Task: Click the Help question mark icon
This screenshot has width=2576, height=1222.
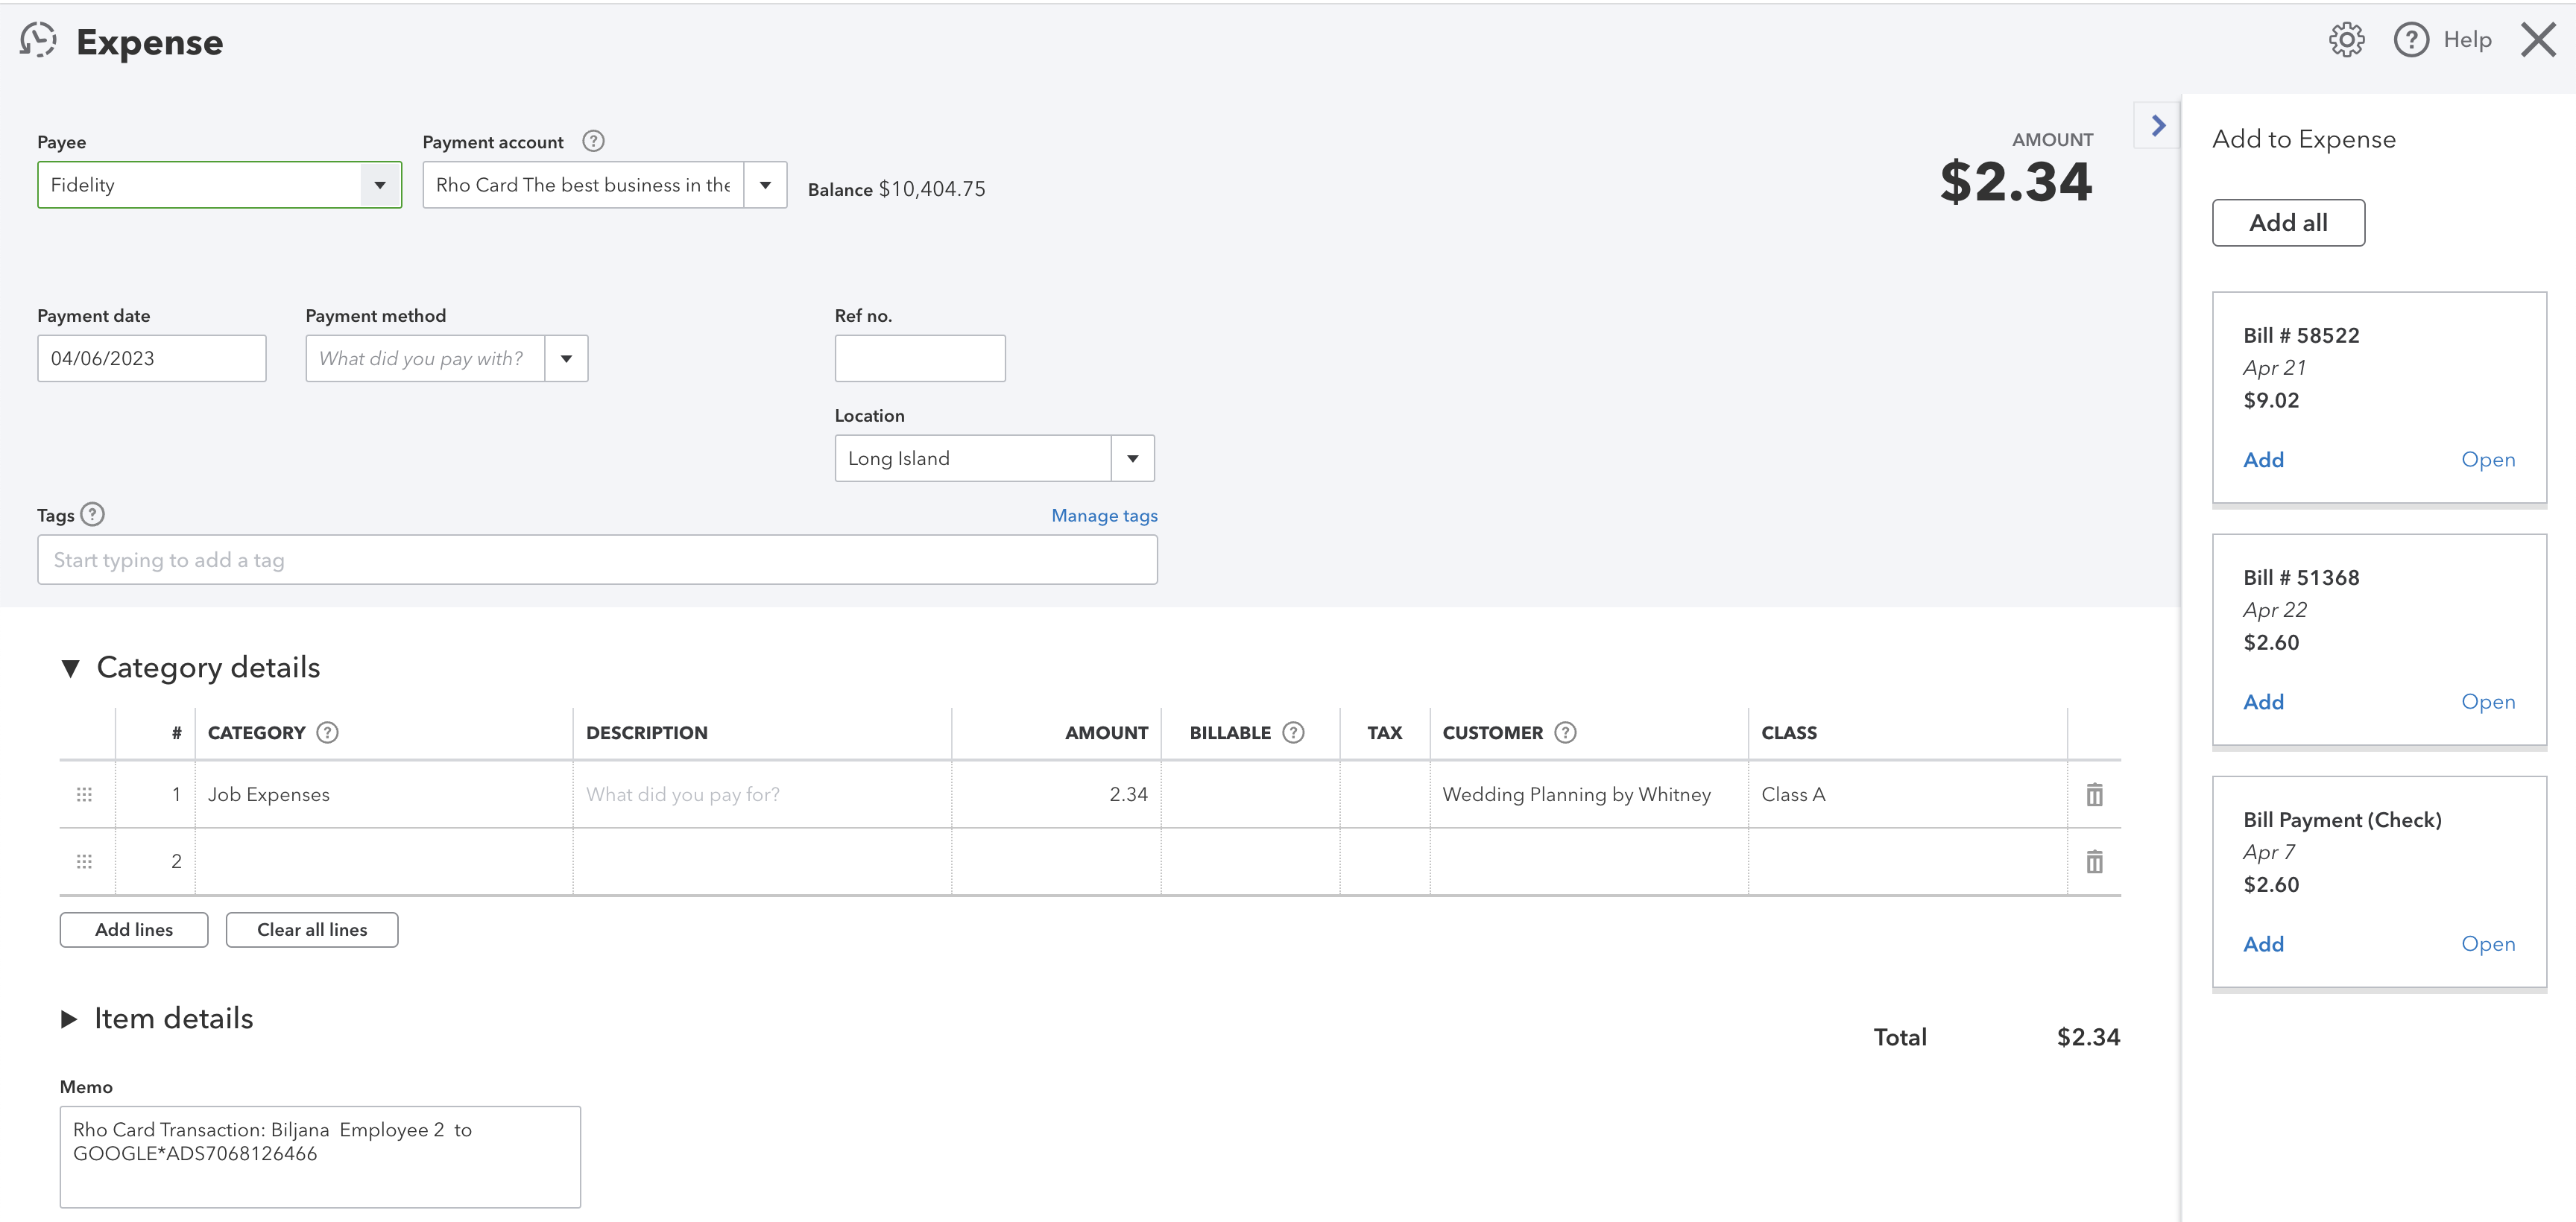Action: click(x=2411, y=40)
